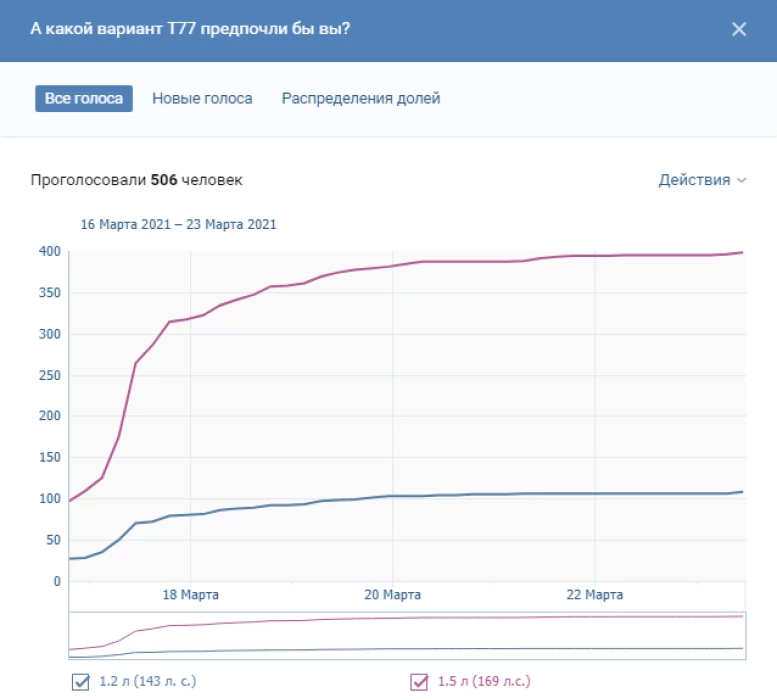Toggle the 1.5 л (169 л.с.) checkbox
The width and height of the screenshot is (777, 700).
[x=420, y=683]
